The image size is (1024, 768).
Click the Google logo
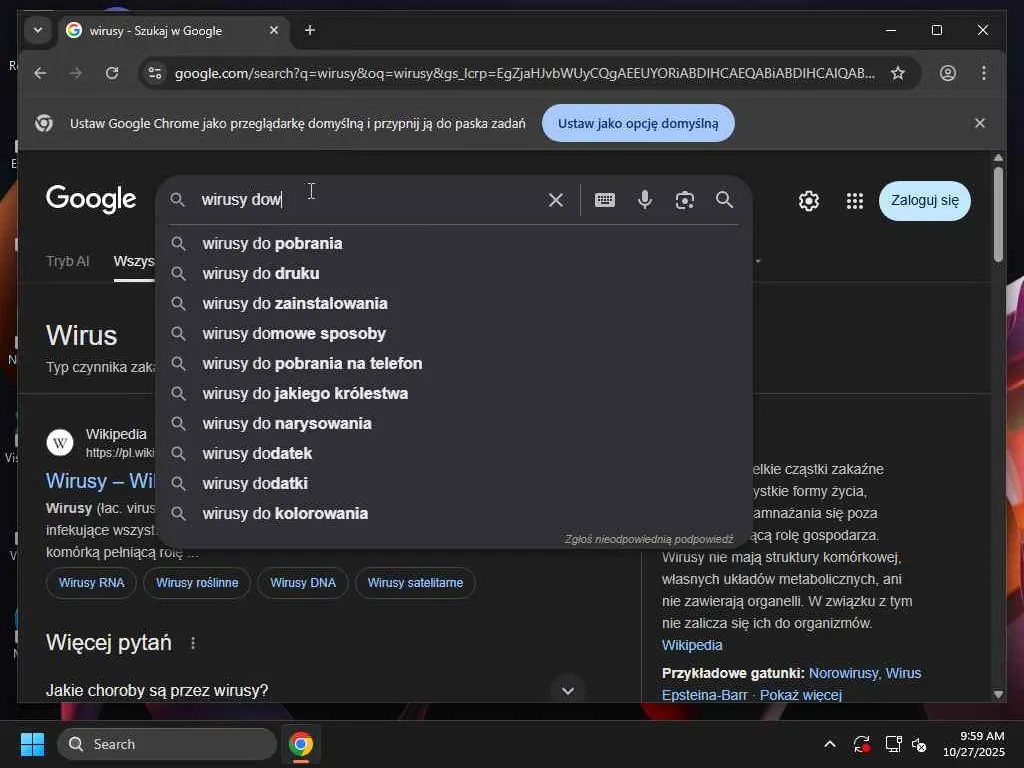91,199
